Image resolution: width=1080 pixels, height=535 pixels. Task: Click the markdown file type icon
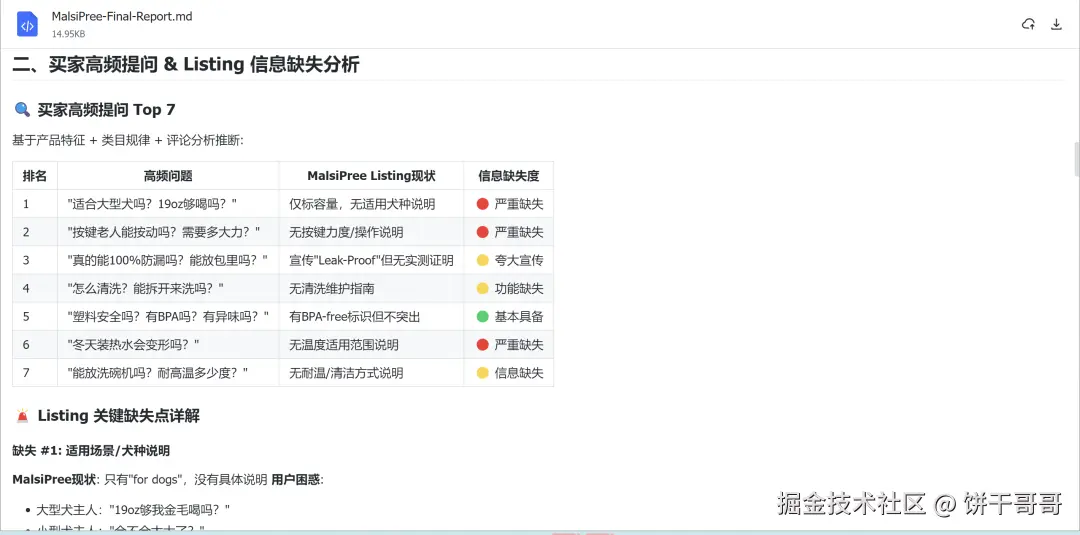(28, 25)
